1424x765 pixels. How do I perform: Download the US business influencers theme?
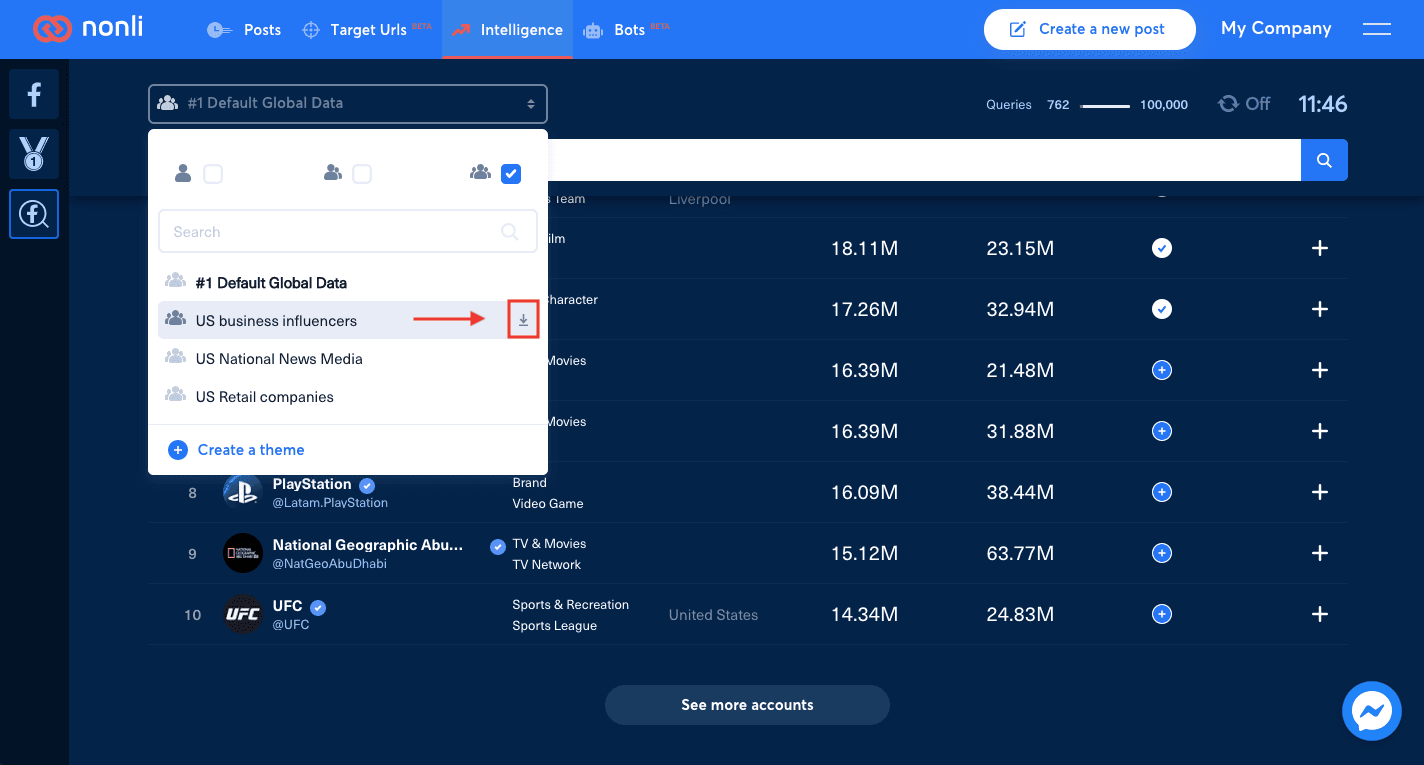(523, 320)
